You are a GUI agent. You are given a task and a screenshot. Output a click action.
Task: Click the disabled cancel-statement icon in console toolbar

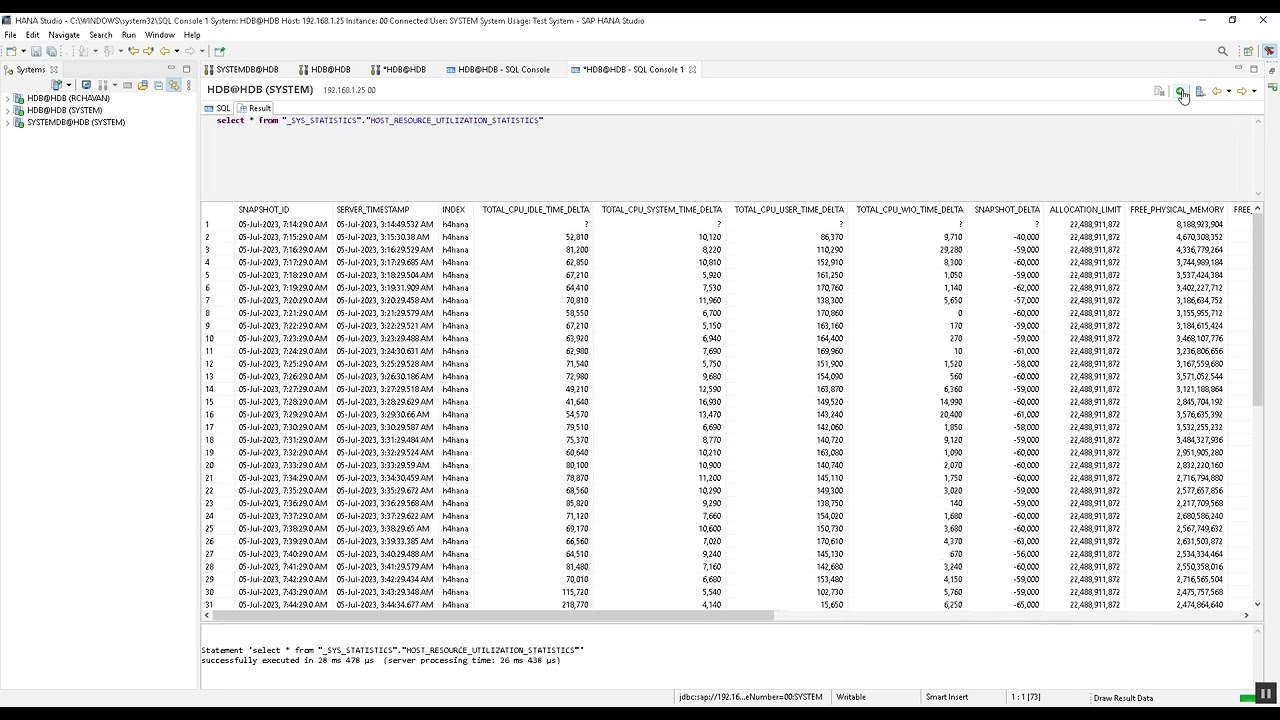[x=1160, y=91]
